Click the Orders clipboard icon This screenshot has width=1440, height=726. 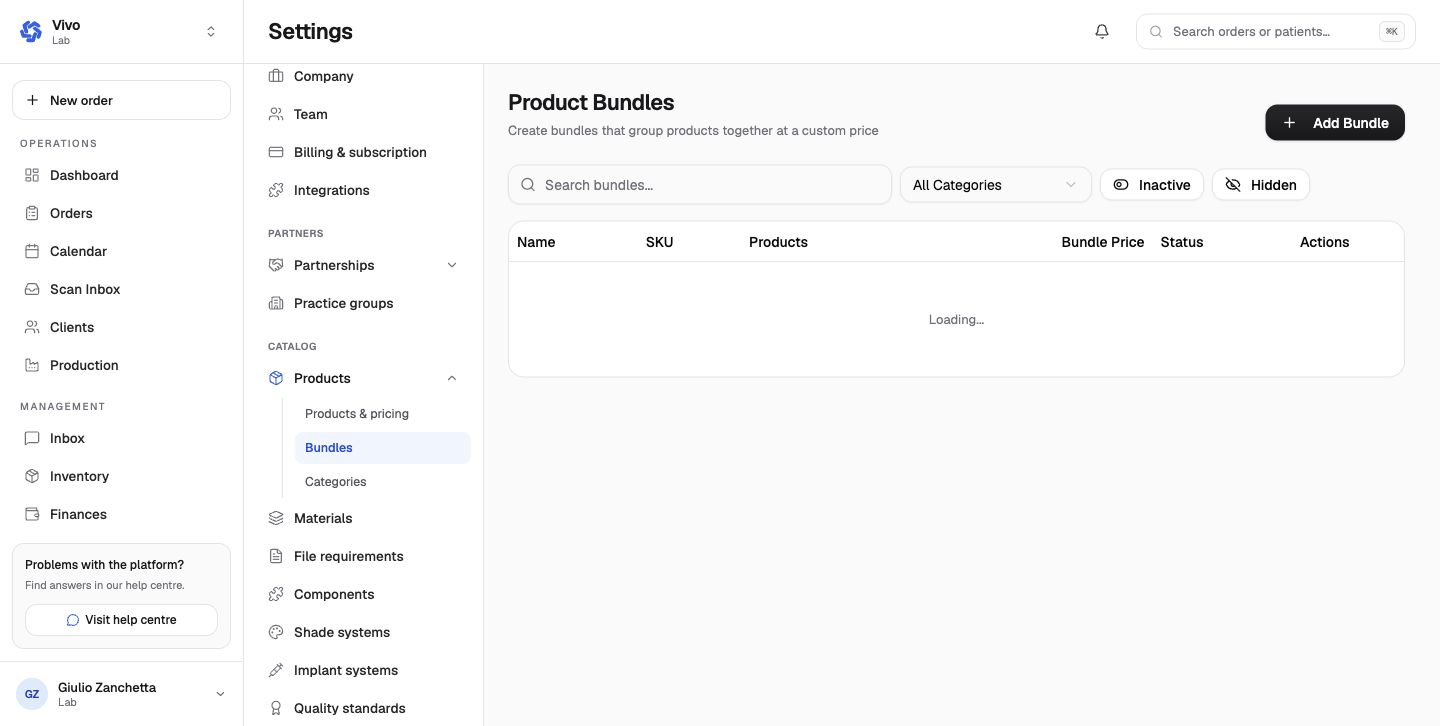[x=32, y=213]
